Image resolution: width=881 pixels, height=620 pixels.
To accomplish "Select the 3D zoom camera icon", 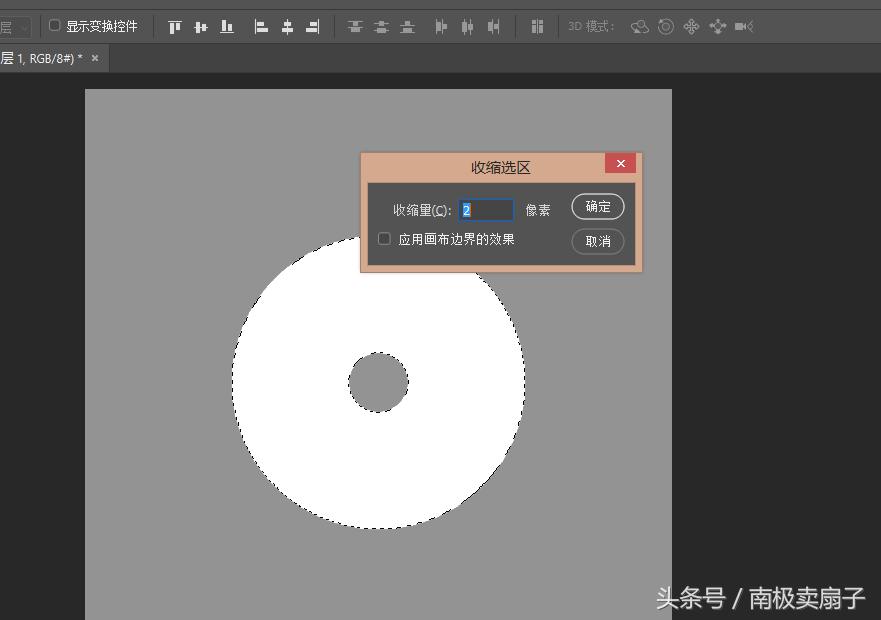I will [x=717, y=26].
